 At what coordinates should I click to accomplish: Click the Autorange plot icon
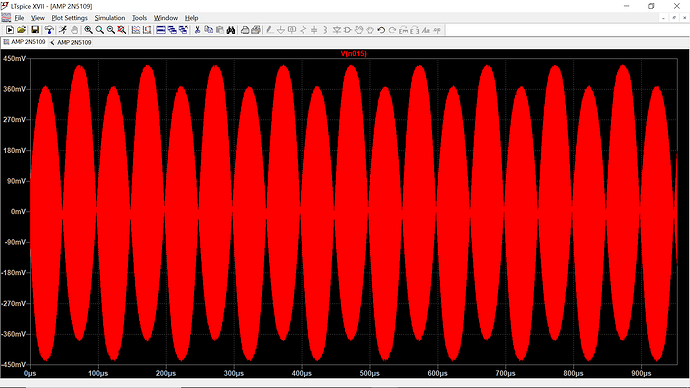coord(136,30)
